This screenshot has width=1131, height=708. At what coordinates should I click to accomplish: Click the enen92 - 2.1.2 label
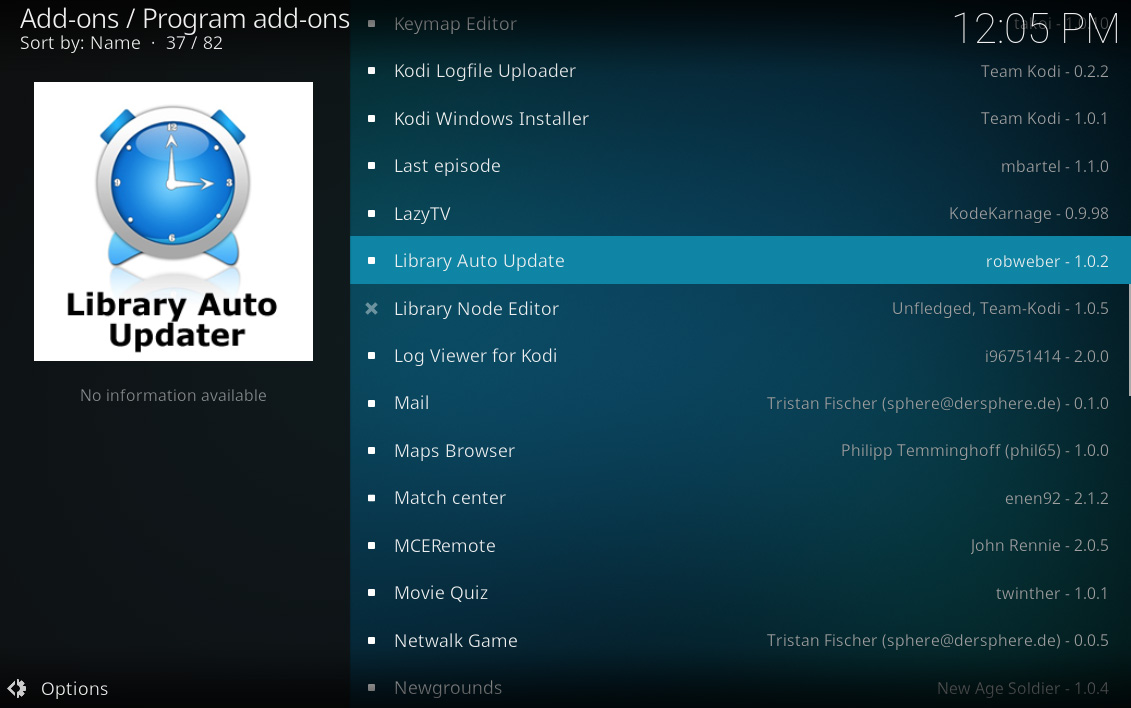1057,498
